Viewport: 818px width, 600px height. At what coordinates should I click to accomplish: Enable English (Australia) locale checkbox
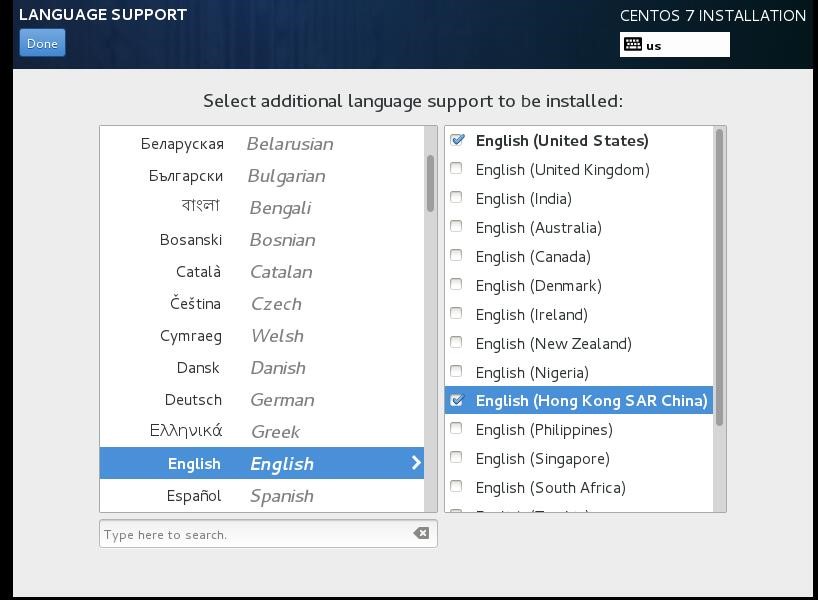(457, 228)
